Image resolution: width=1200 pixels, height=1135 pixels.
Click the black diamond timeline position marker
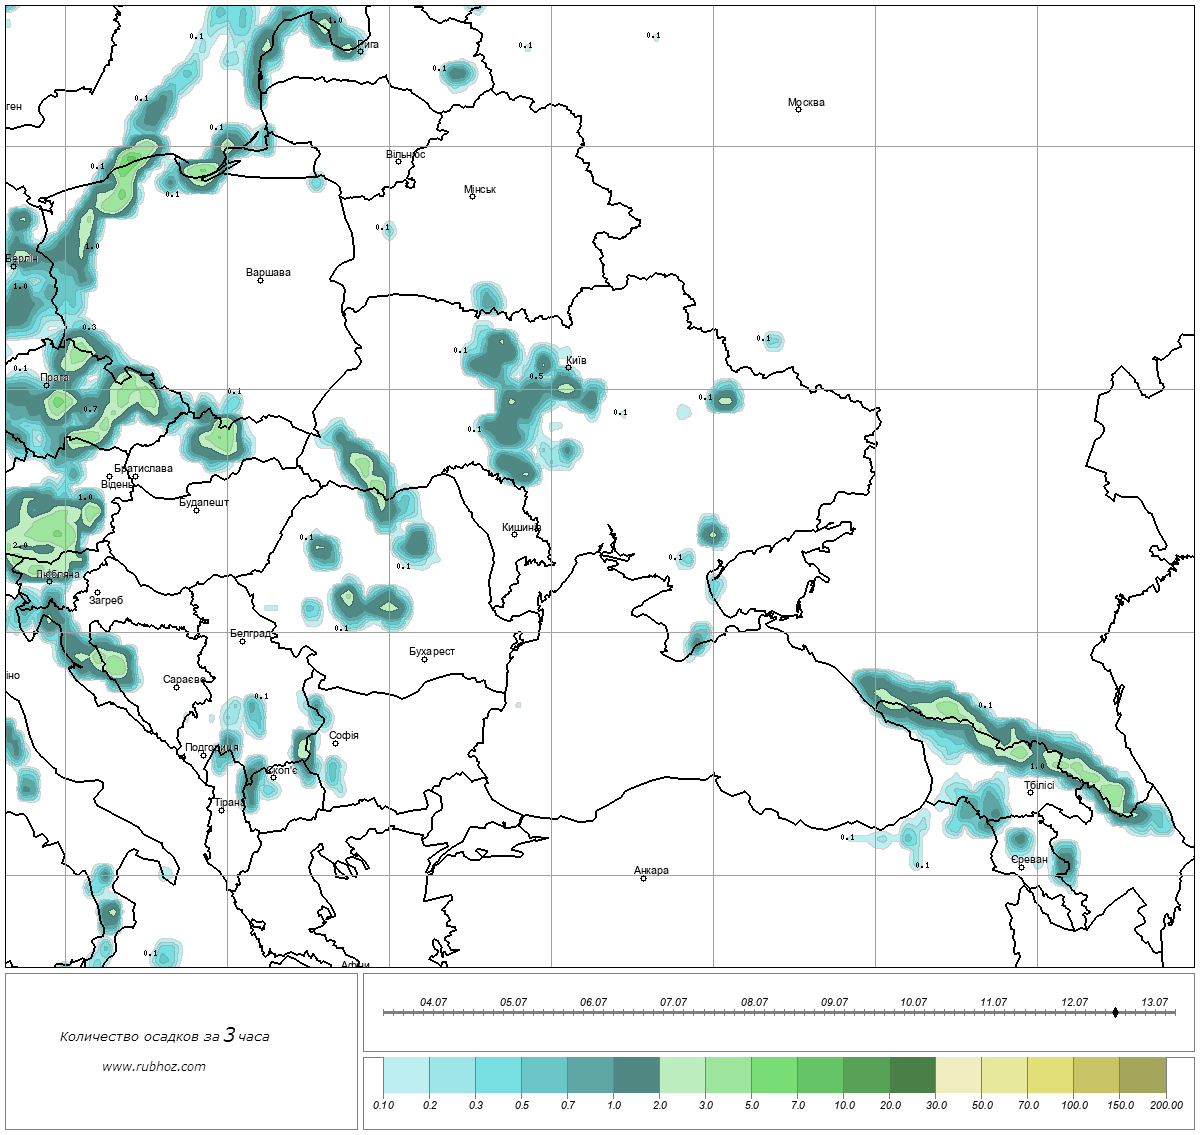1115,1012
